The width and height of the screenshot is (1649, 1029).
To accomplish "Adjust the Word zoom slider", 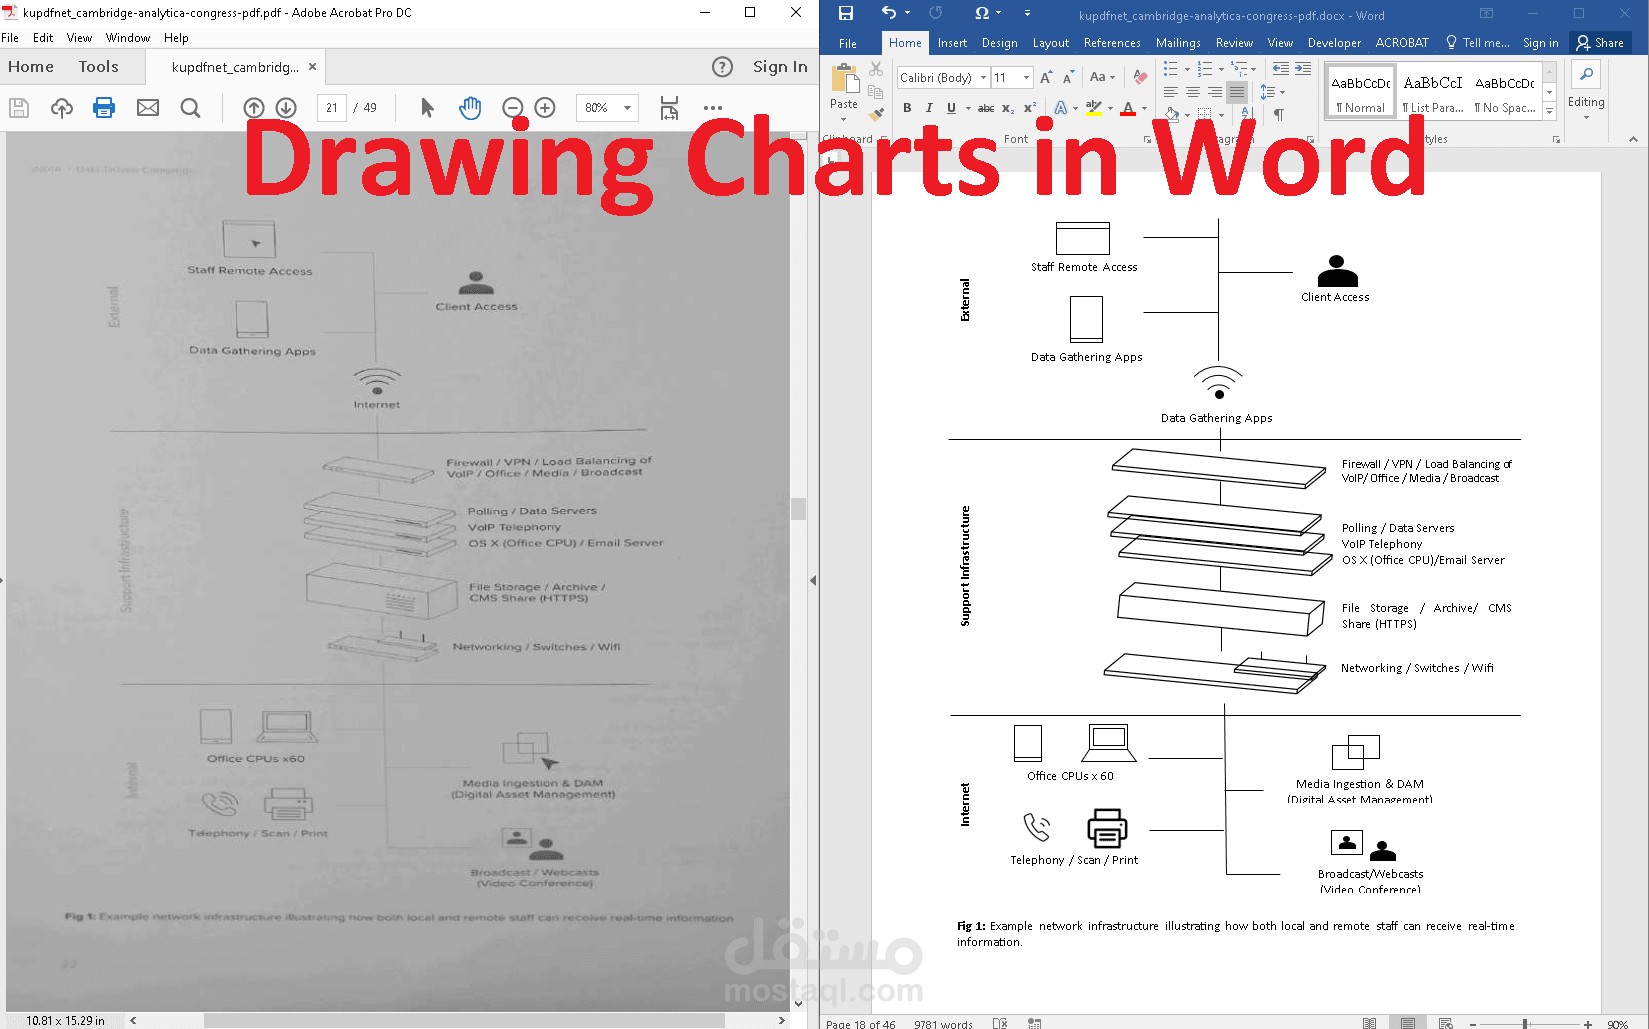I will (1525, 1024).
